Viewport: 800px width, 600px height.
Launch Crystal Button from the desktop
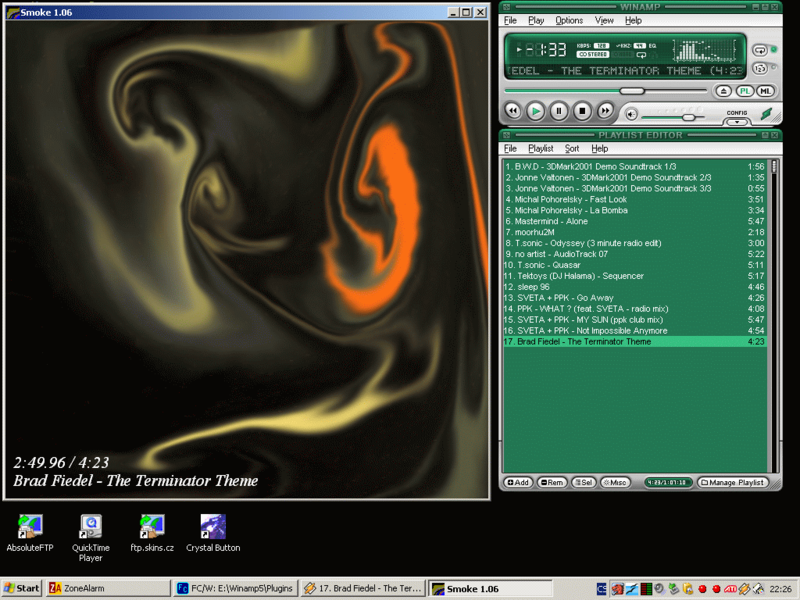pos(212,528)
